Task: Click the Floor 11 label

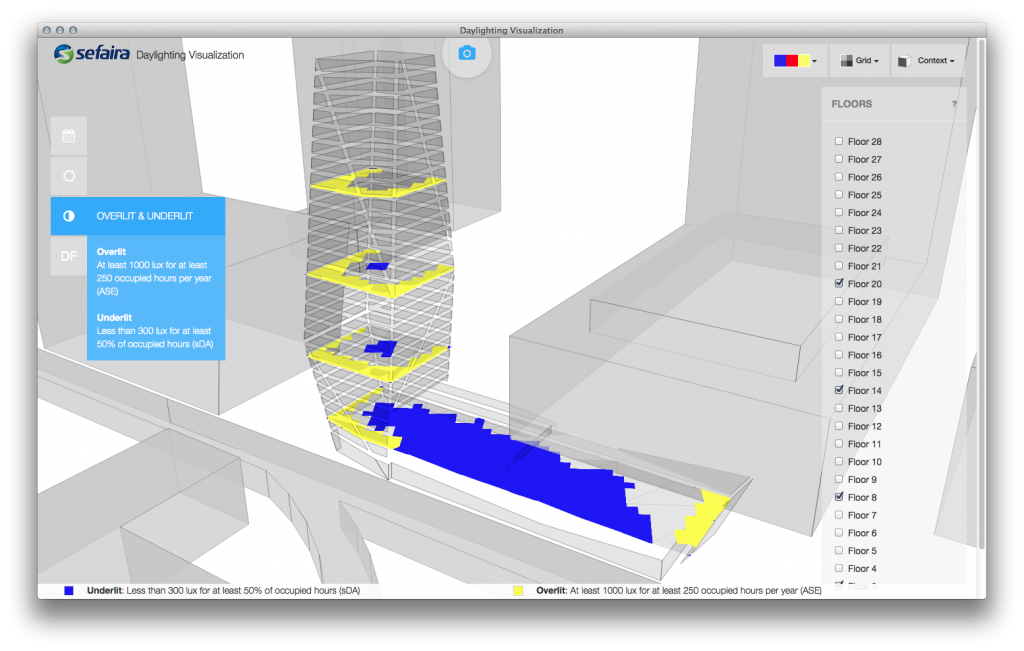Action: (864, 444)
